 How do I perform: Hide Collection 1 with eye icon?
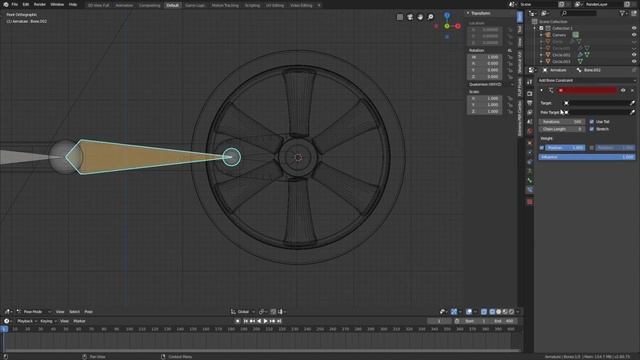pos(634,28)
